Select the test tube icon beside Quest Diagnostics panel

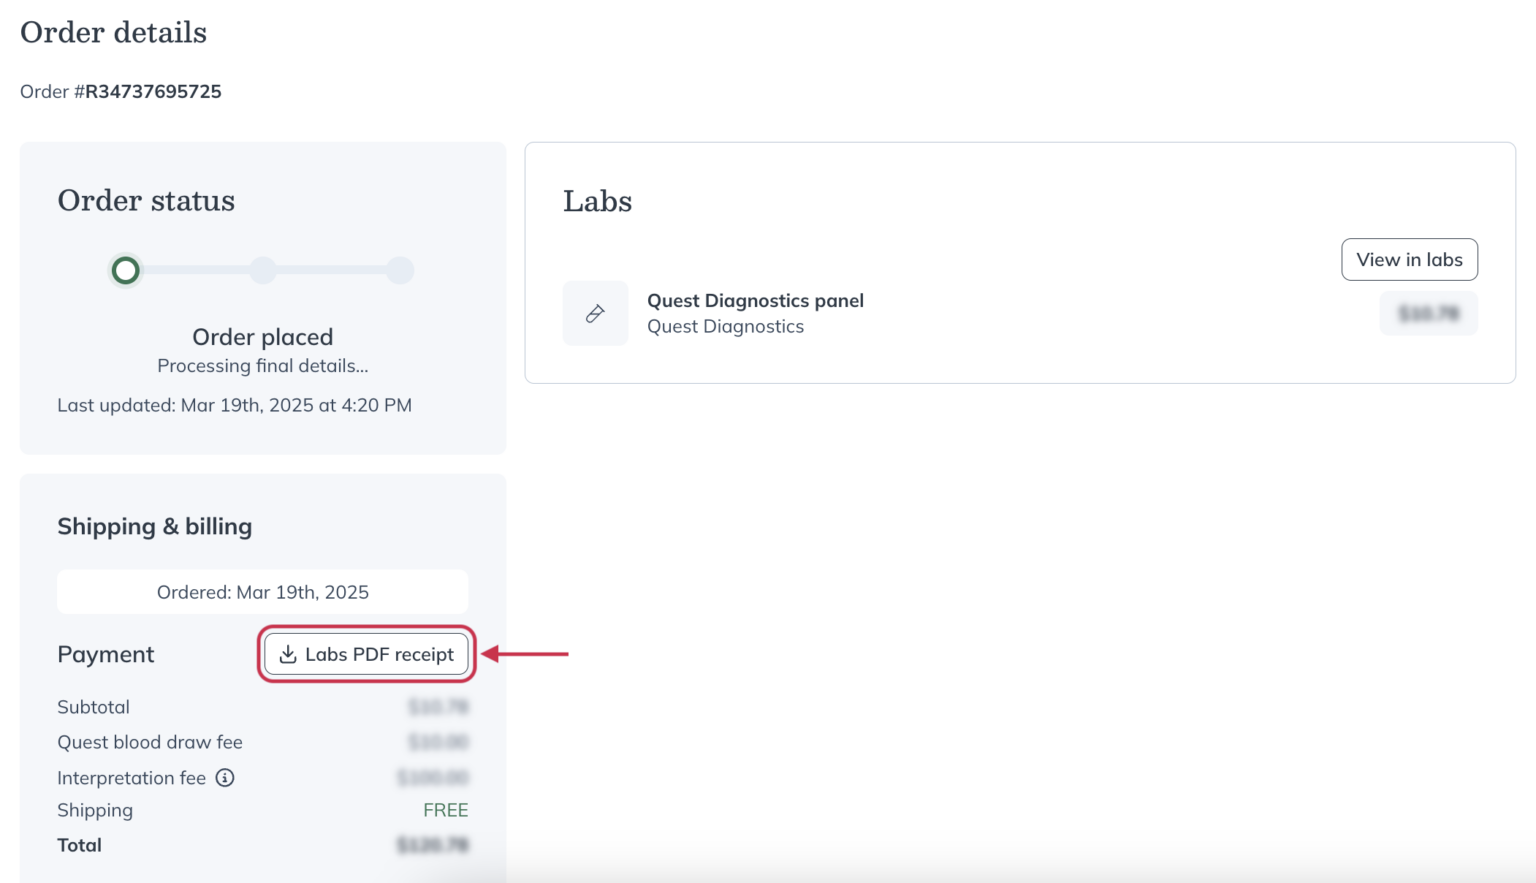(x=595, y=313)
